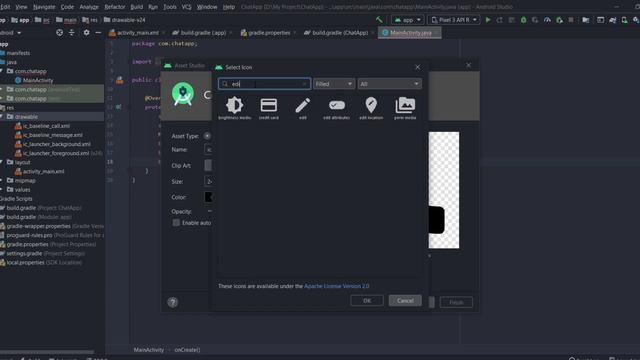The image size is (640, 360).
Task: Switch to the build.gradle (ChatApp) tab
Action: coord(340,33)
